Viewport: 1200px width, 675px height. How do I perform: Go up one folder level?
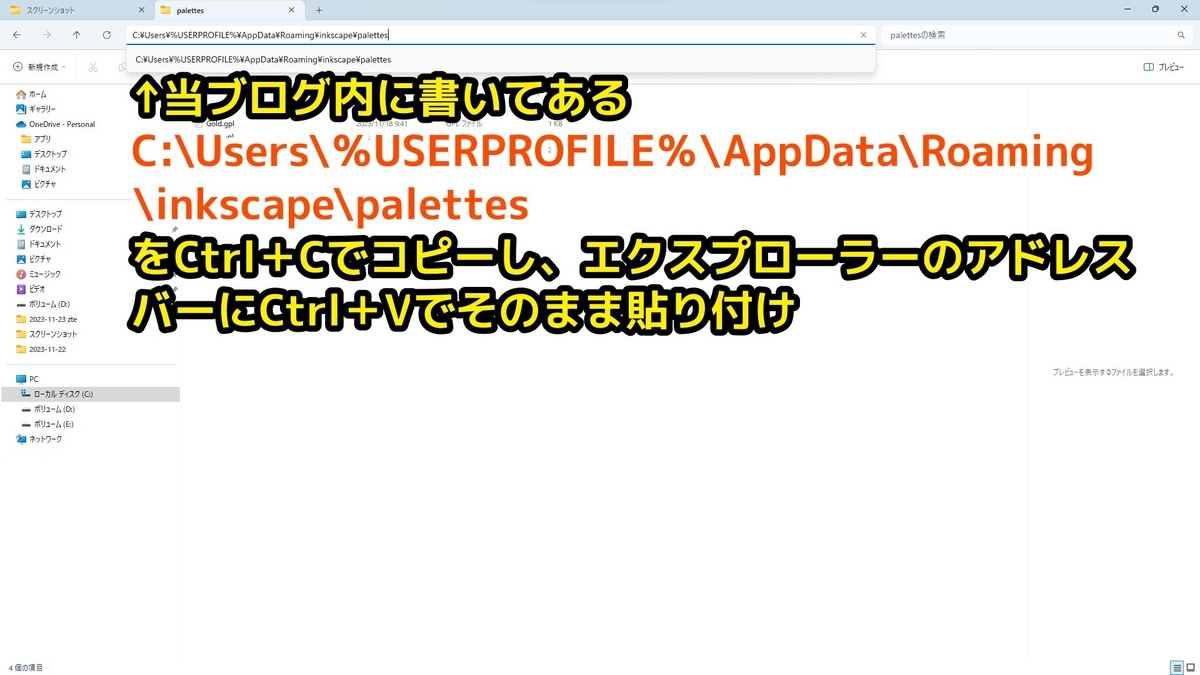77,34
